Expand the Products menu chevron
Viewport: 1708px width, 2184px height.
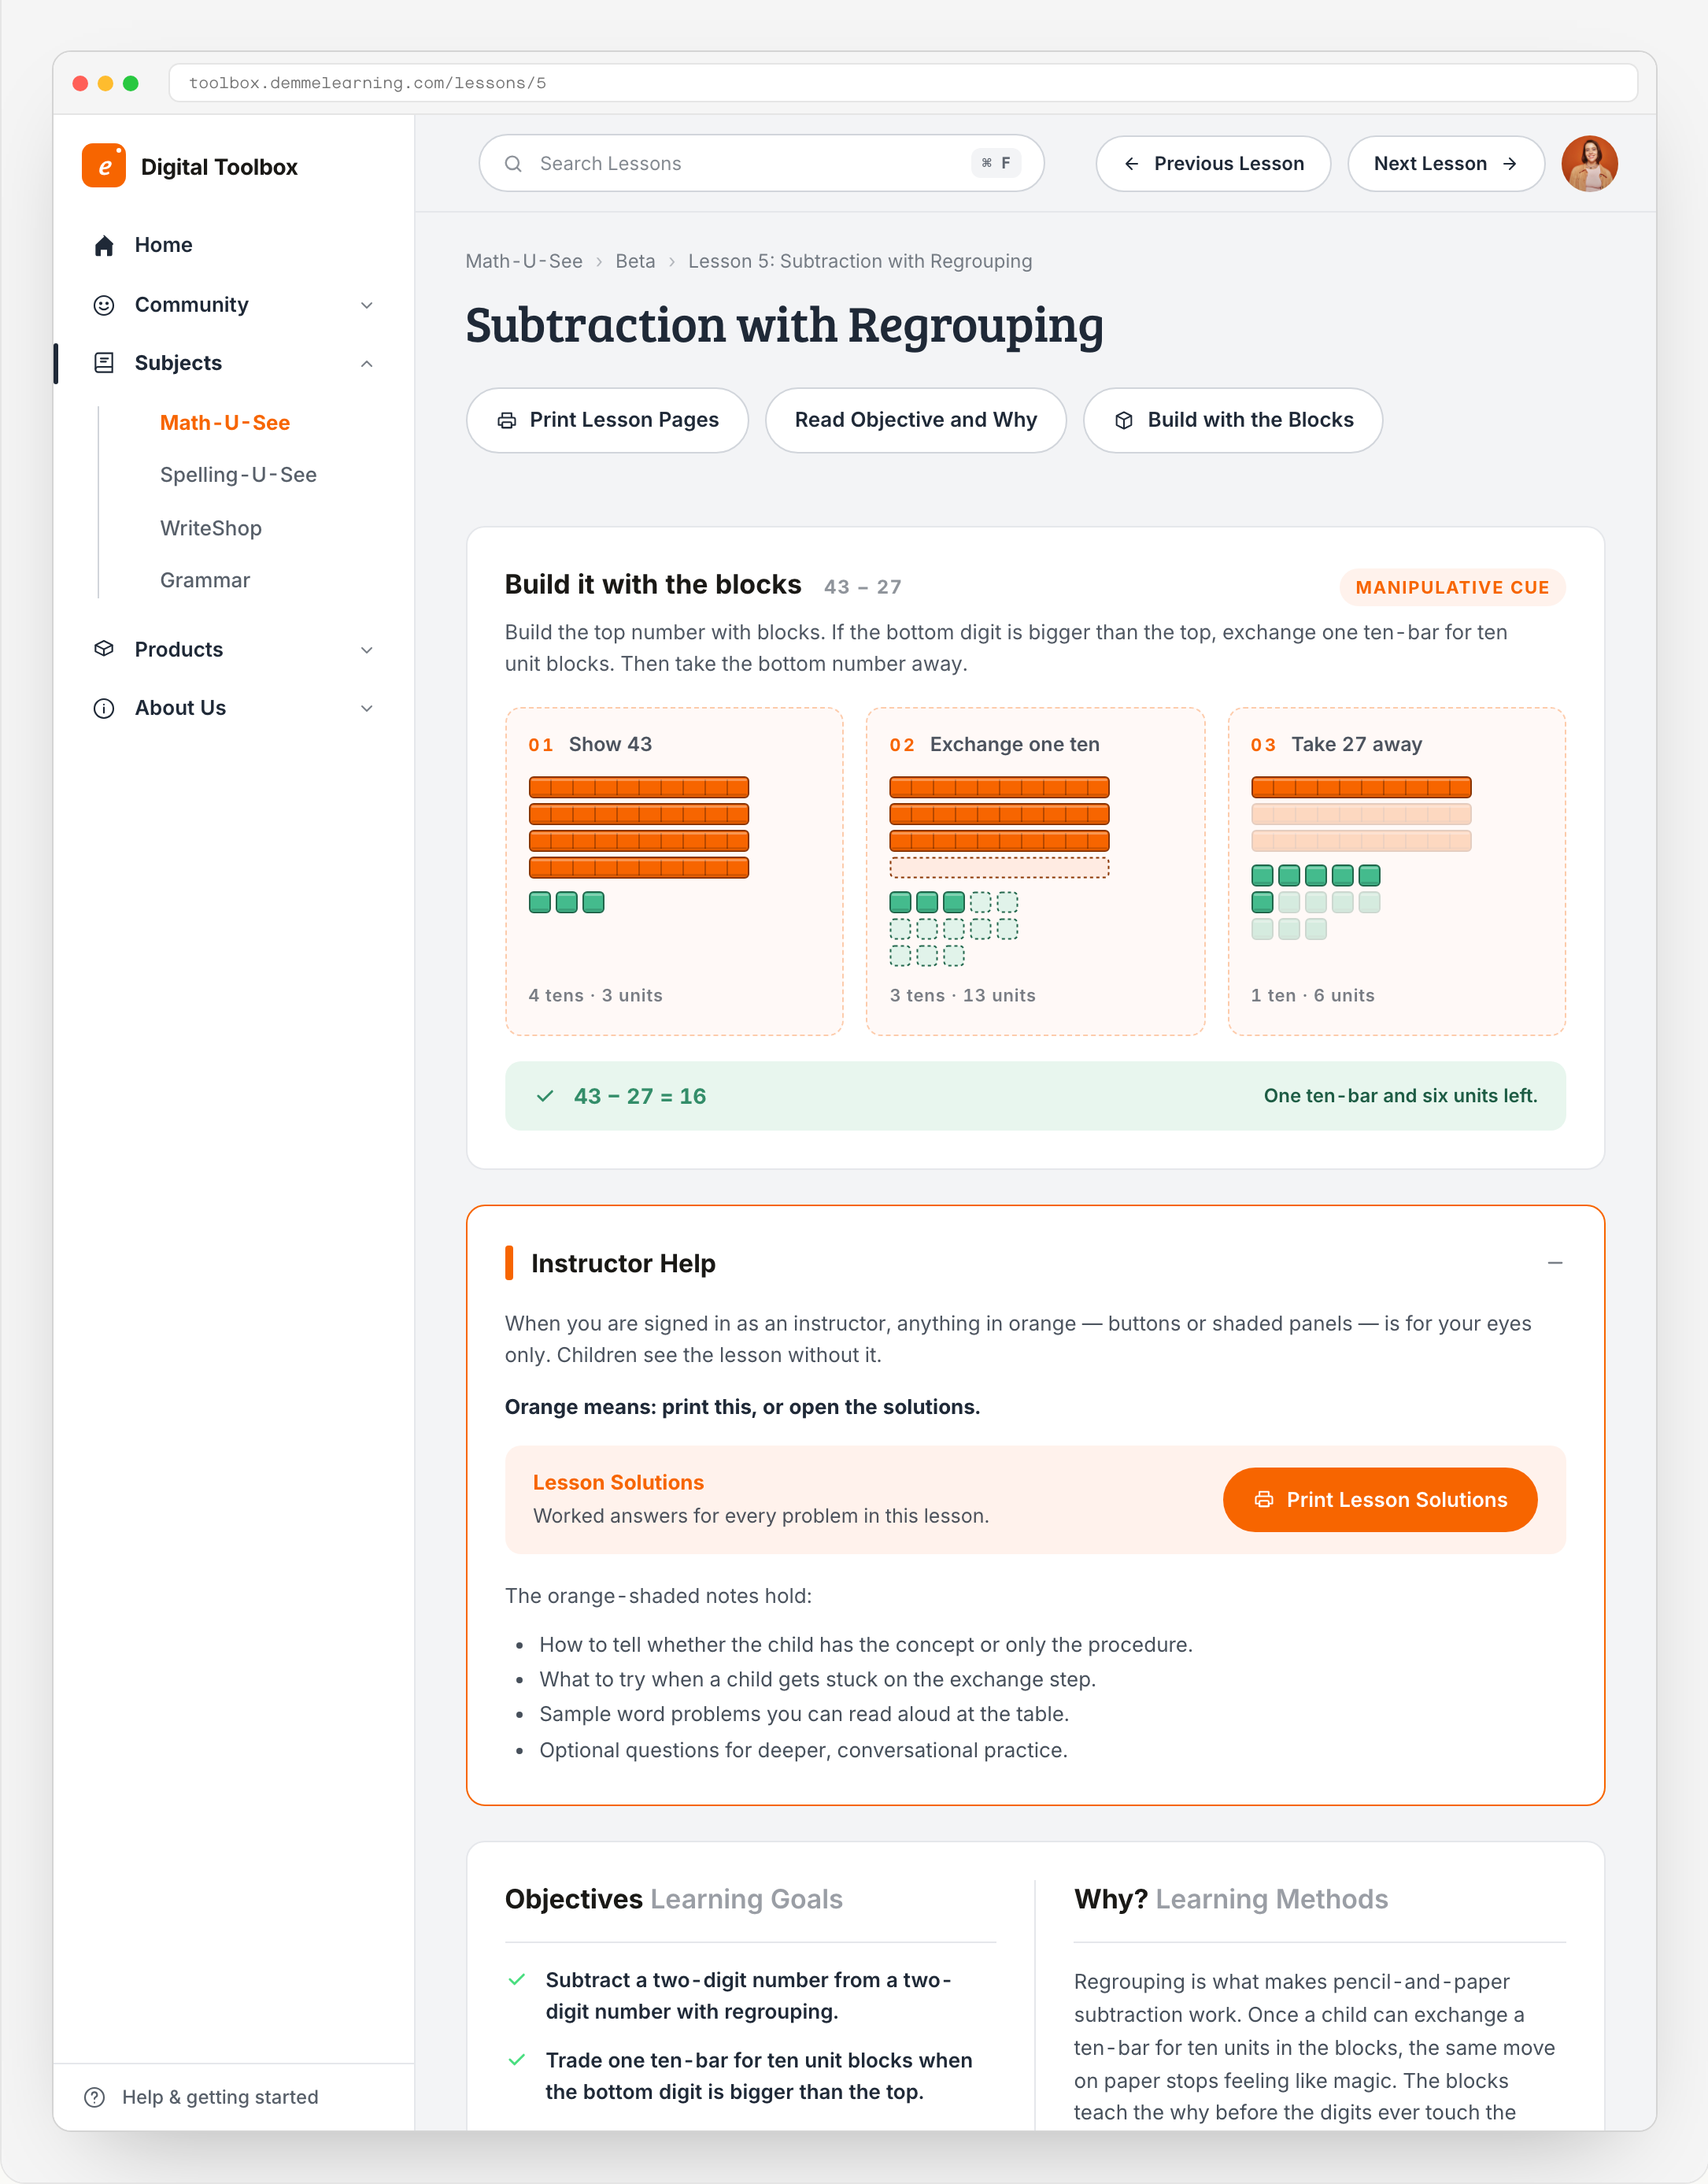[x=367, y=650]
